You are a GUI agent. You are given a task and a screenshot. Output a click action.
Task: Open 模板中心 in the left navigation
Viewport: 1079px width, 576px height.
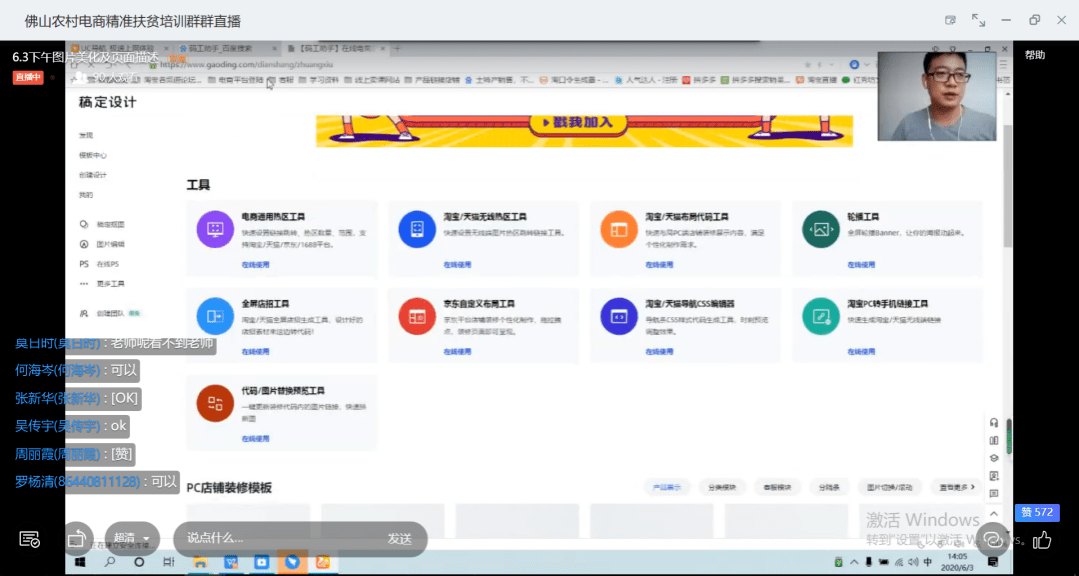(x=93, y=155)
